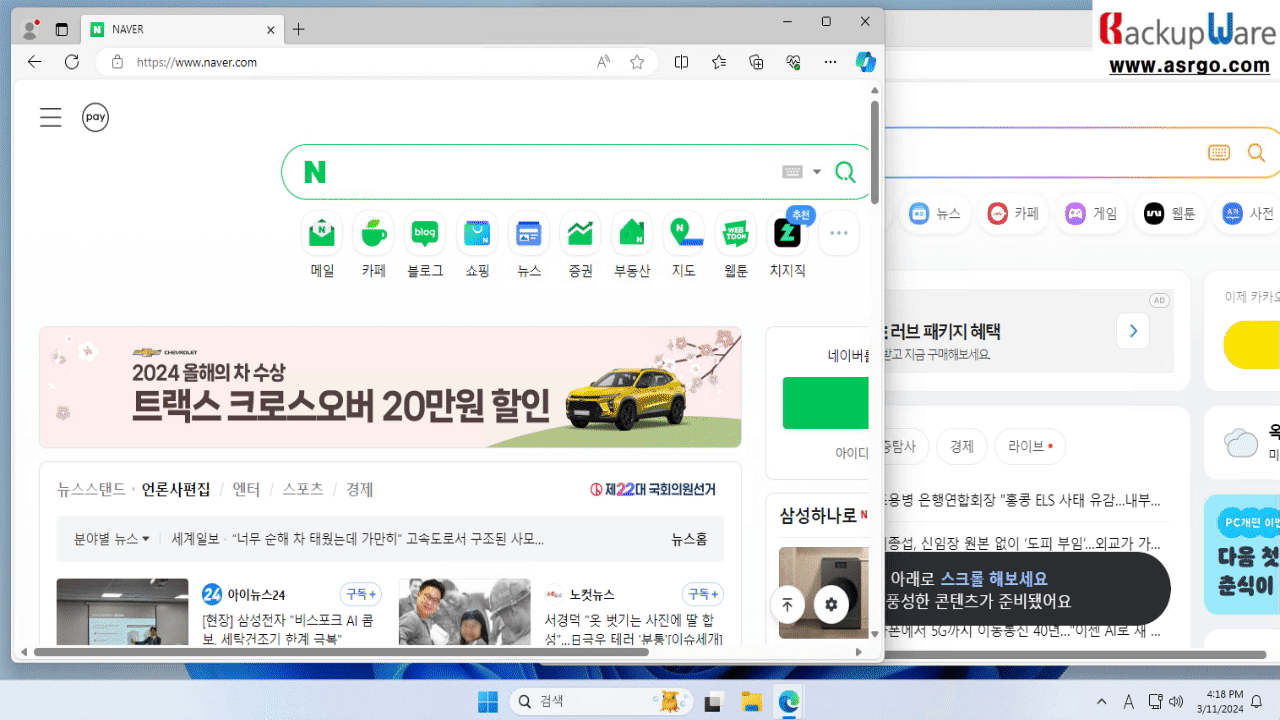Open Edge collections icon
Screen dimensions: 1280x720
point(757,62)
